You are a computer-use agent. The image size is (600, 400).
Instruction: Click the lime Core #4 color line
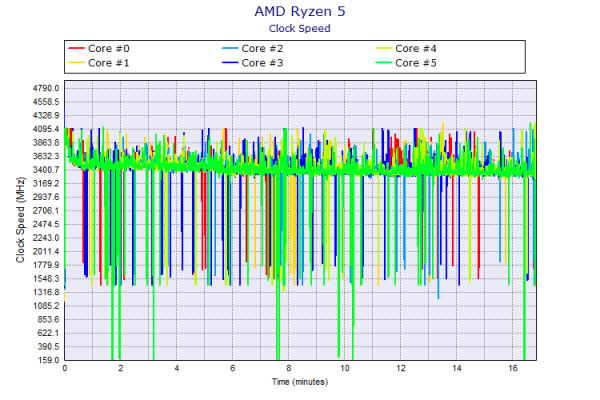[x=384, y=49]
